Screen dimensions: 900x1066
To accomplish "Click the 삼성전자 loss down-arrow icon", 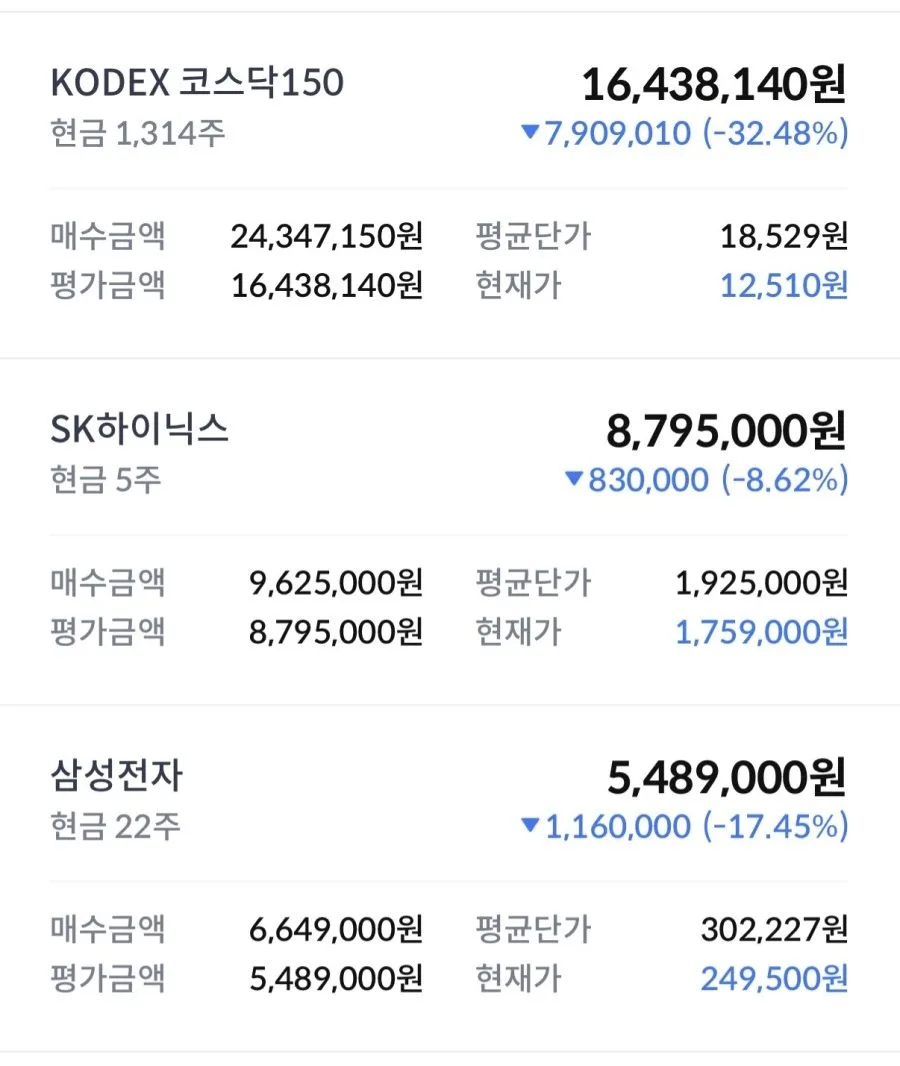I will 530,825.
